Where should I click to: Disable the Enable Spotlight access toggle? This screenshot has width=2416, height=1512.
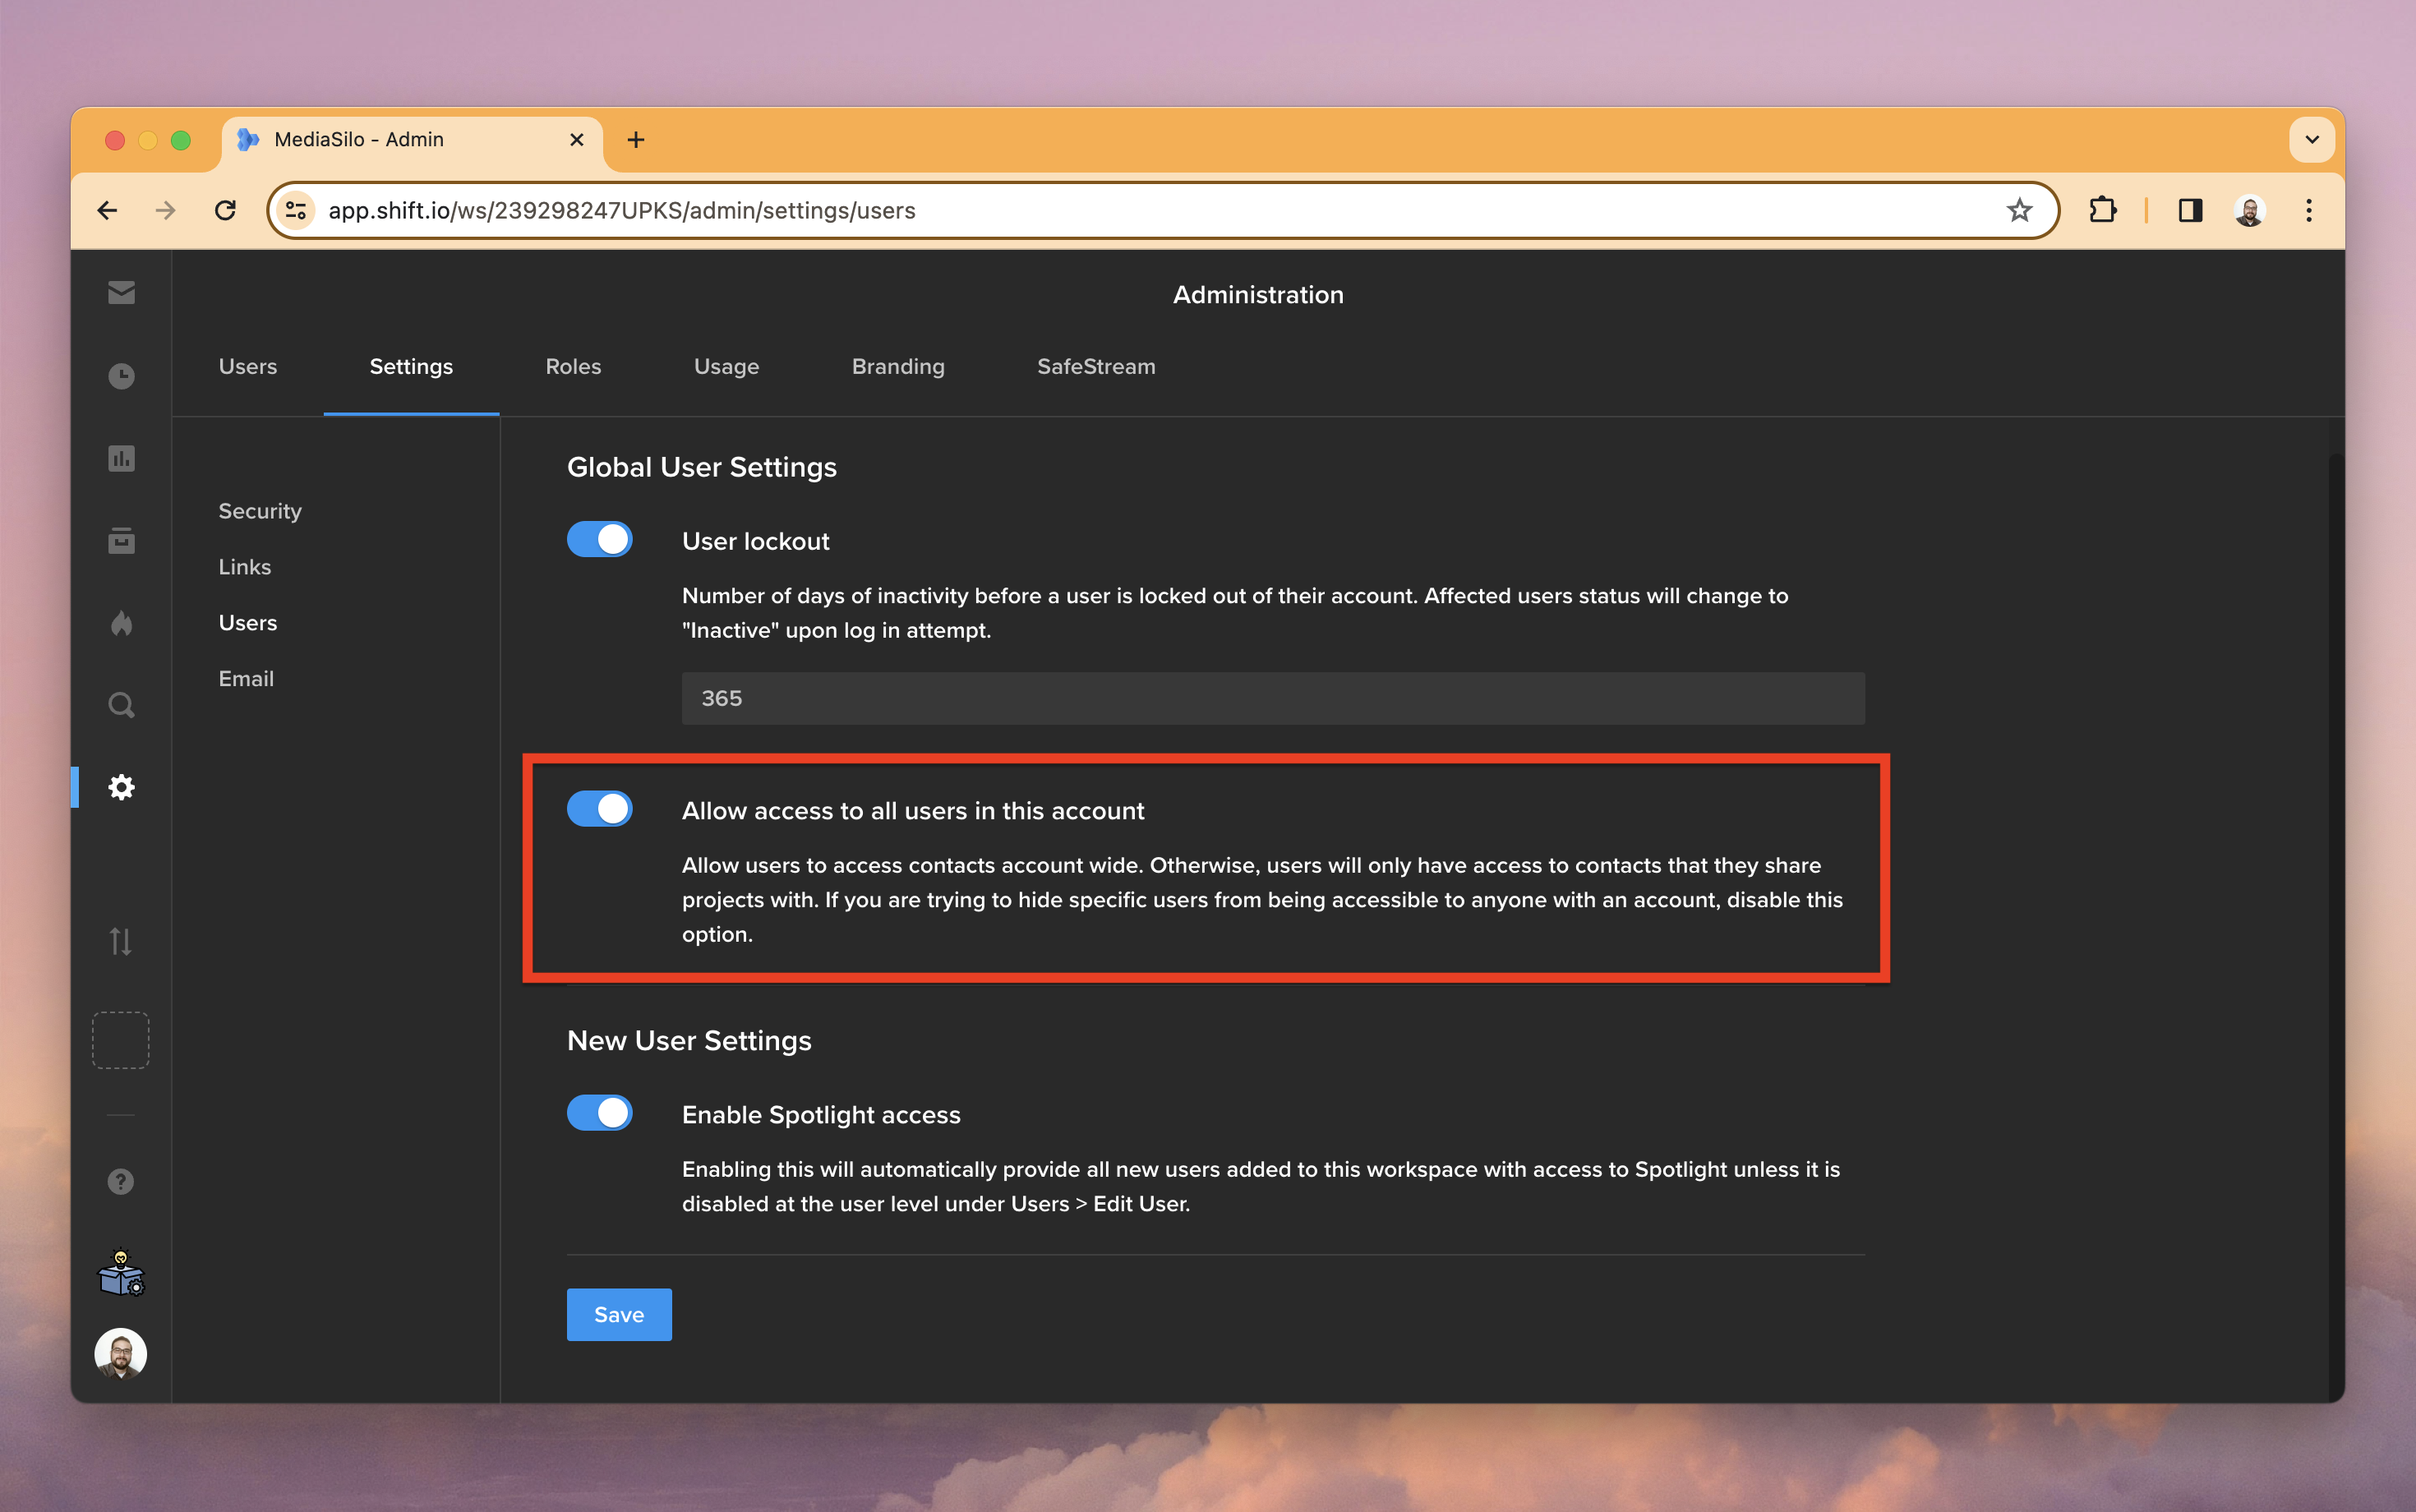[x=599, y=1113]
